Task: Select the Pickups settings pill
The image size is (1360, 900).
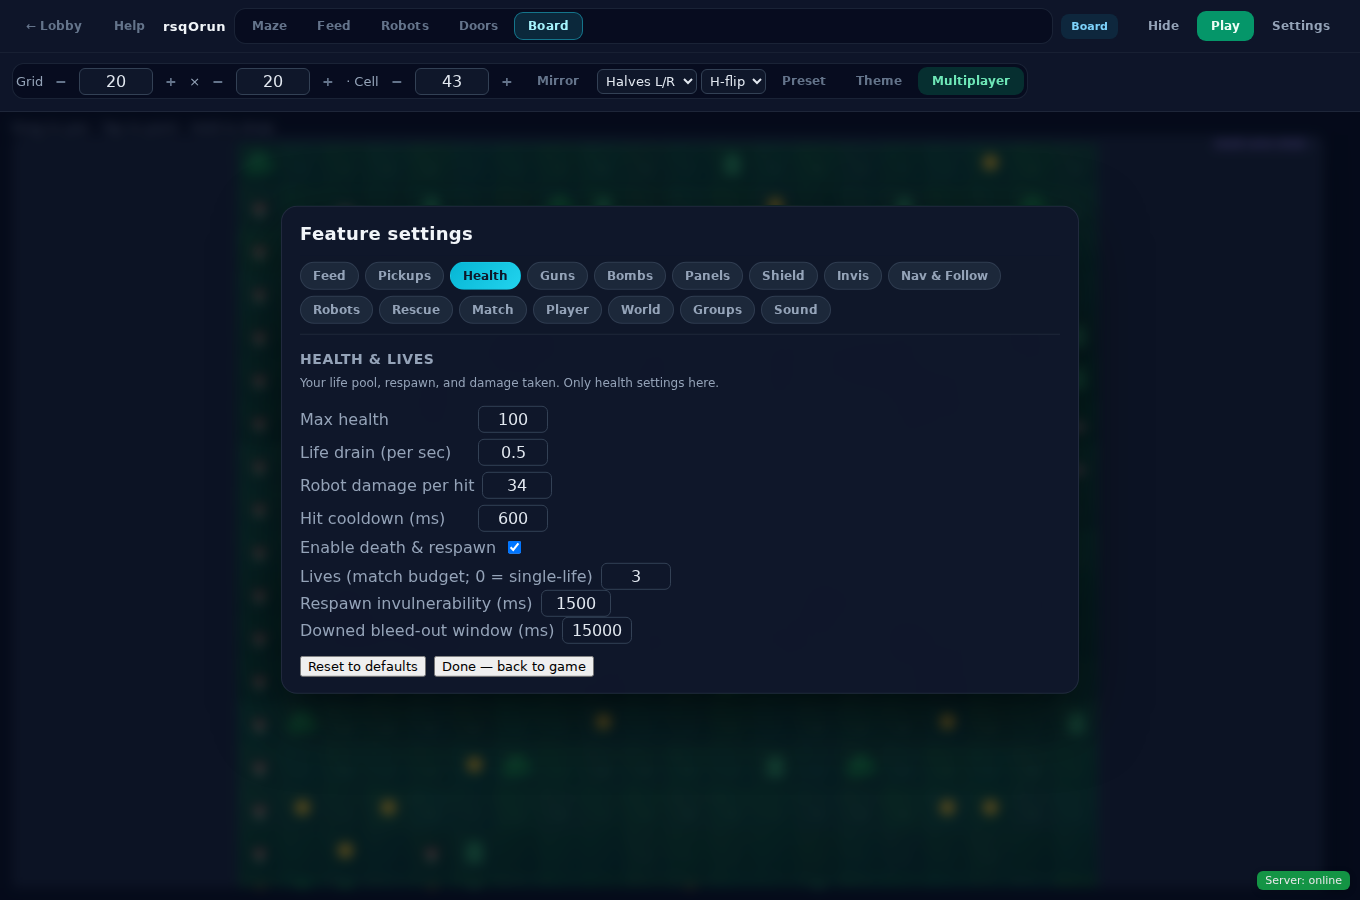Action: [x=404, y=276]
